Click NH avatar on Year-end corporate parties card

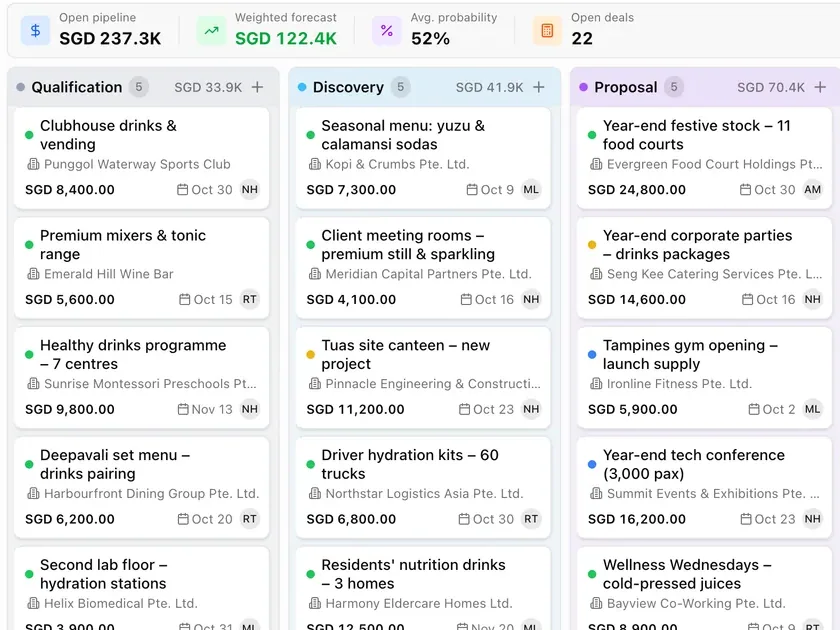[x=812, y=299]
